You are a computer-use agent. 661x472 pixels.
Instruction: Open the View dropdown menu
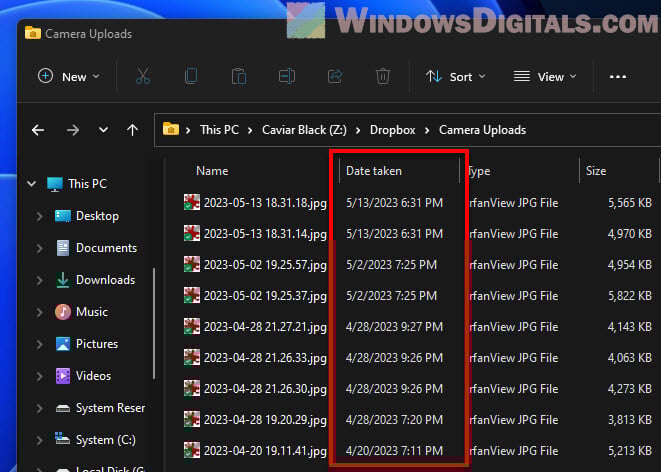pyautogui.click(x=545, y=77)
